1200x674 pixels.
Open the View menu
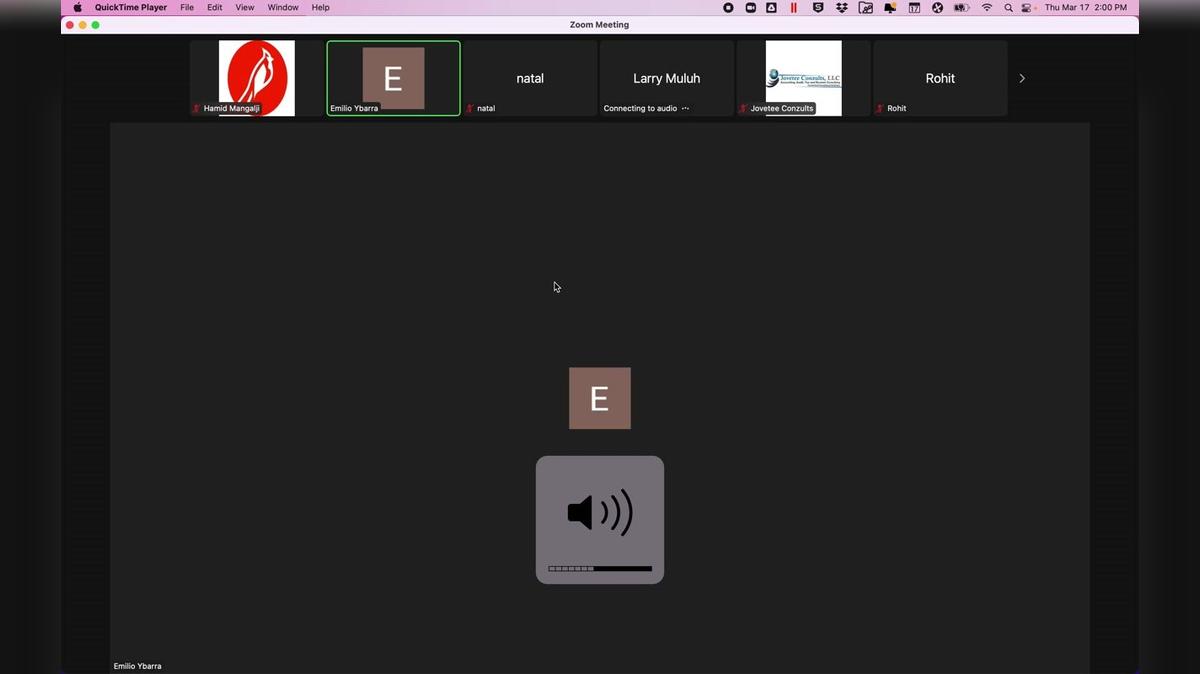244,8
